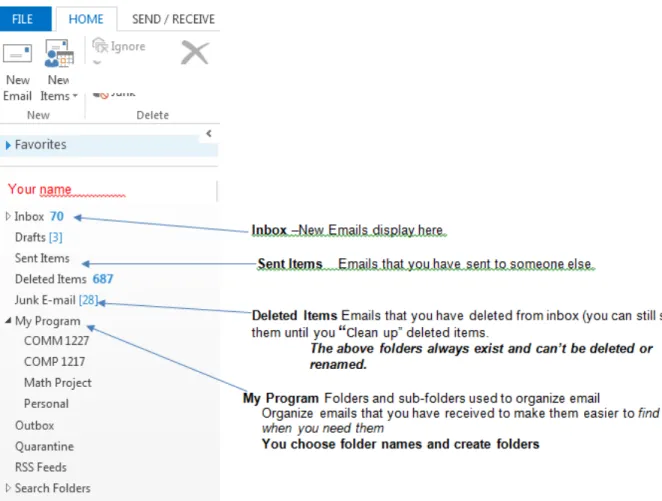Screen dimensions: 662x501
Task: Select the Search Folders item
Action: 53,488
